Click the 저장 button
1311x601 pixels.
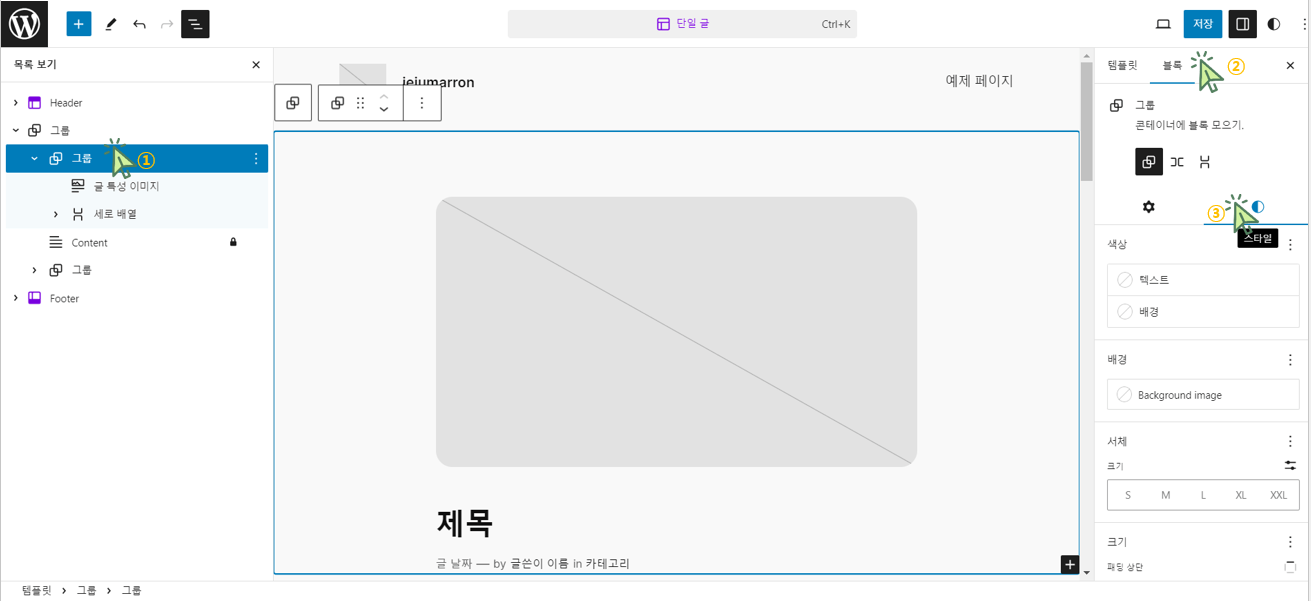(1203, 24)
